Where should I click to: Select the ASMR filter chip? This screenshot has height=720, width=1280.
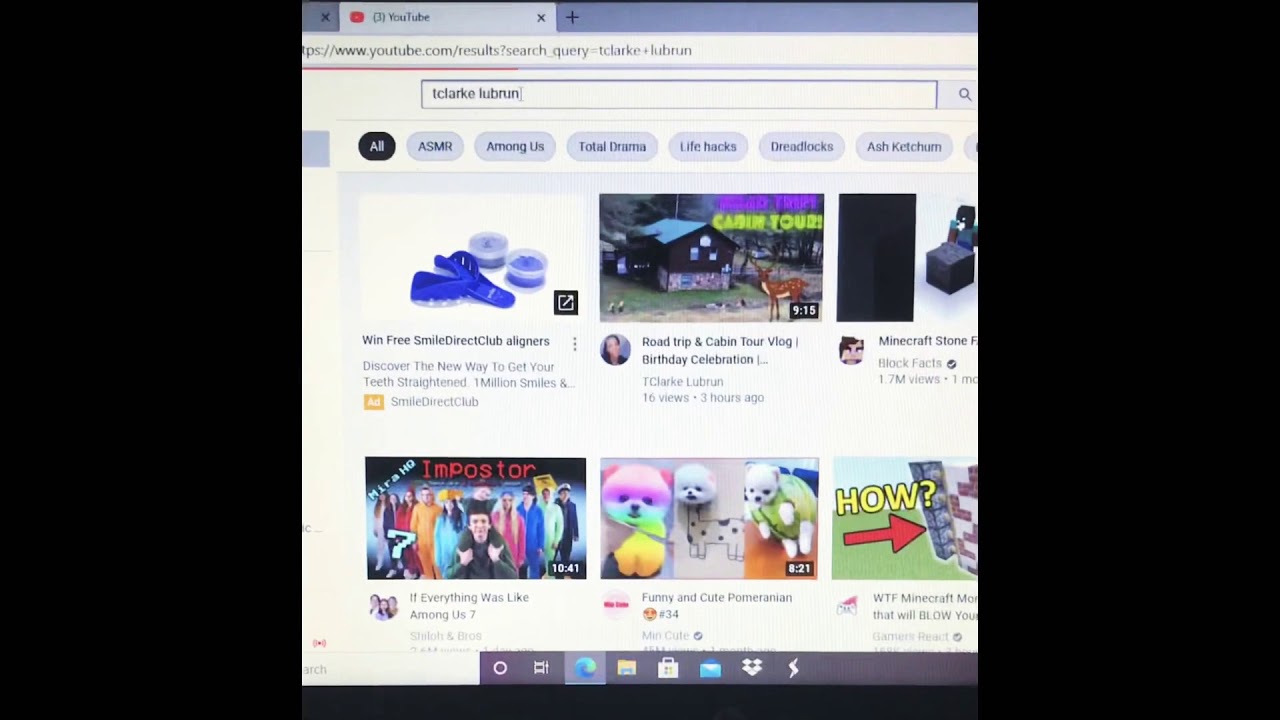click(x=435, y=146)
